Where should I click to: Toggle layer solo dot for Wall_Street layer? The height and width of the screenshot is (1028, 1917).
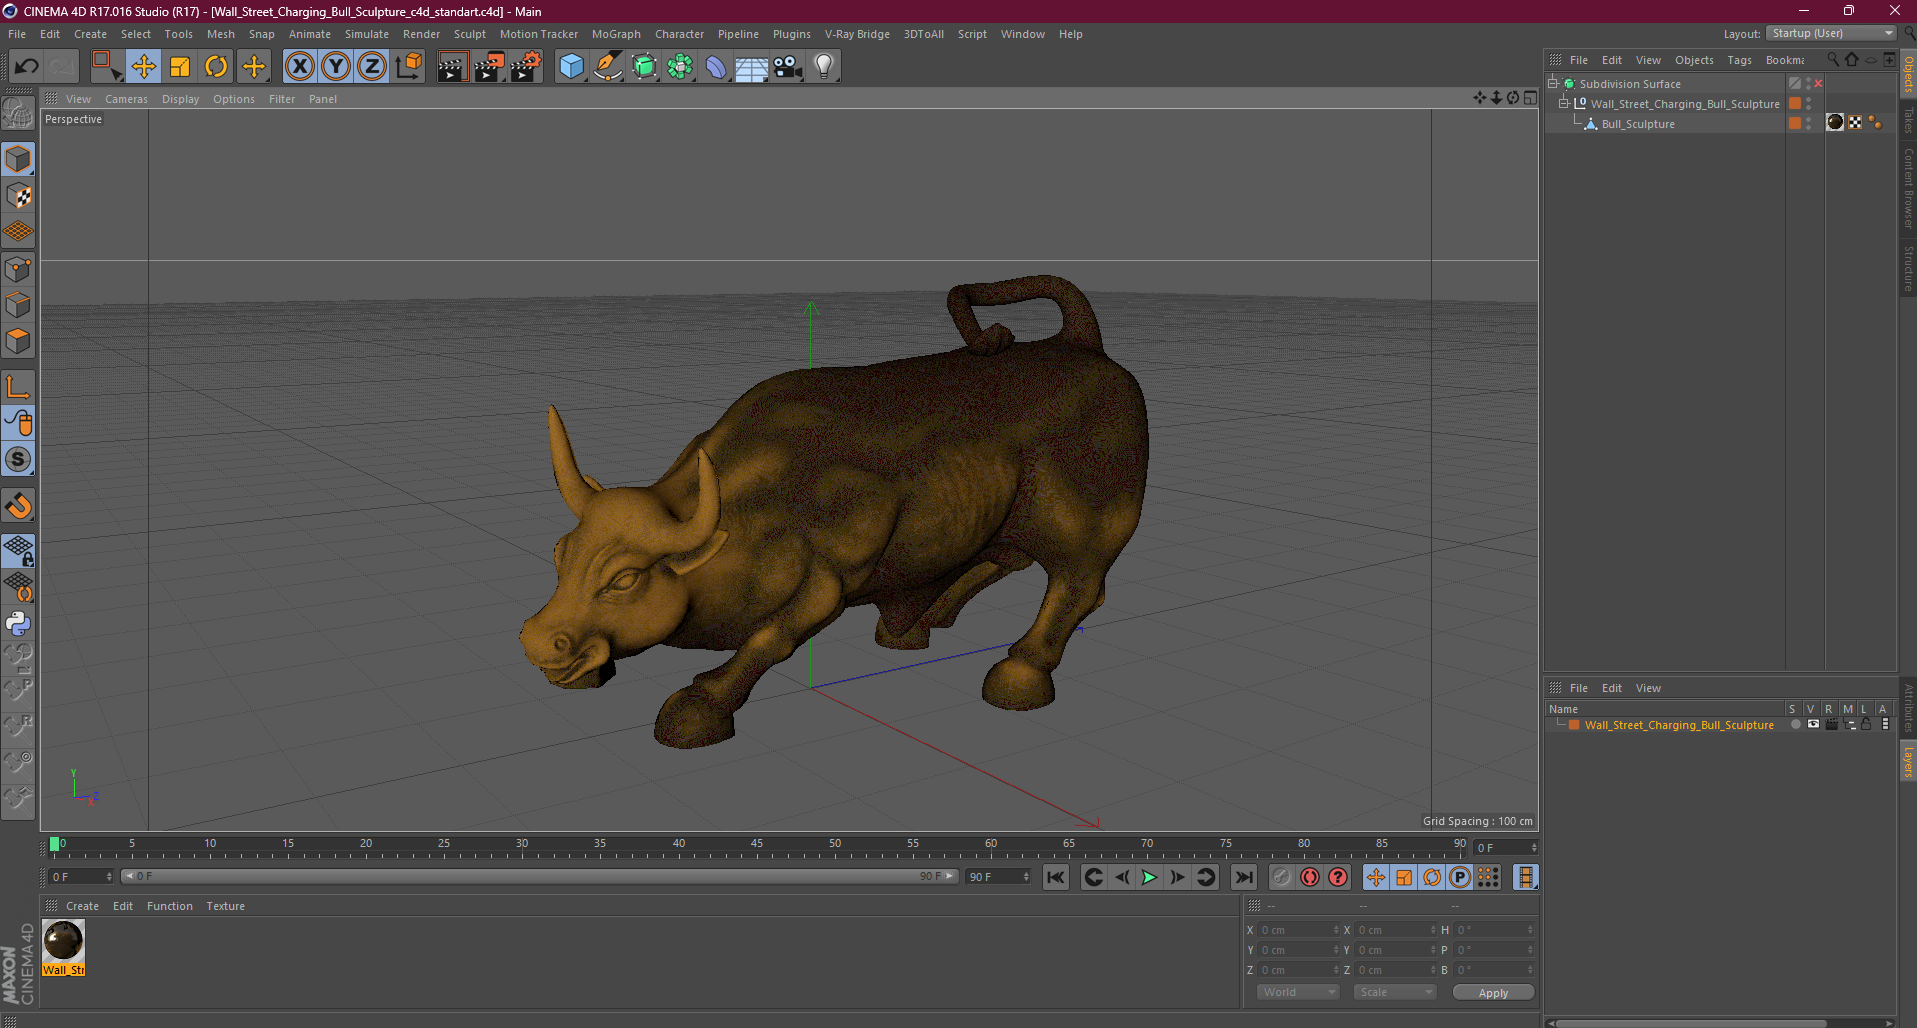coord(1796,725)
